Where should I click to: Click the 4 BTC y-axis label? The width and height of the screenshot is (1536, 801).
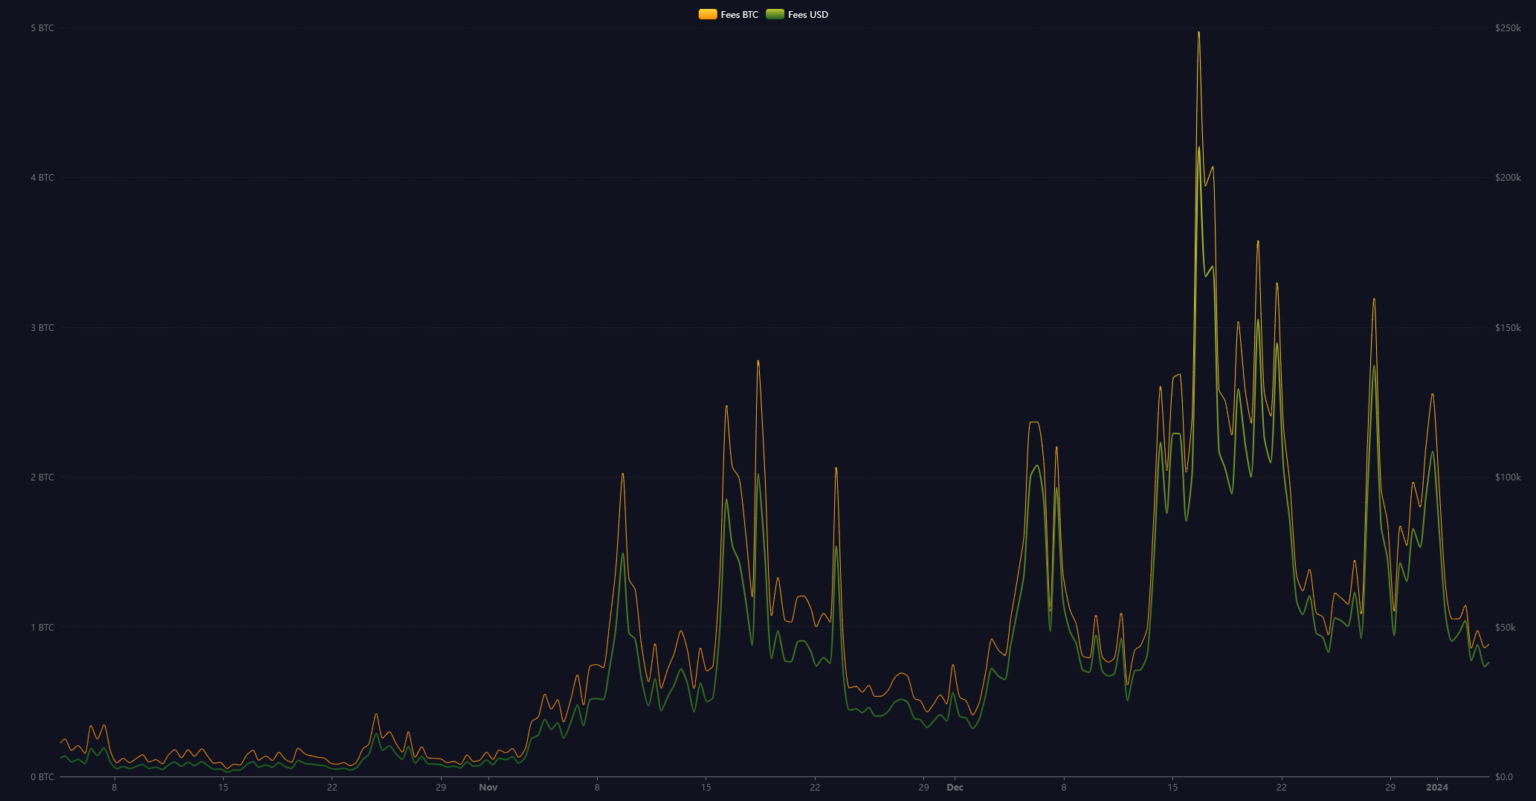coord(42,178)
